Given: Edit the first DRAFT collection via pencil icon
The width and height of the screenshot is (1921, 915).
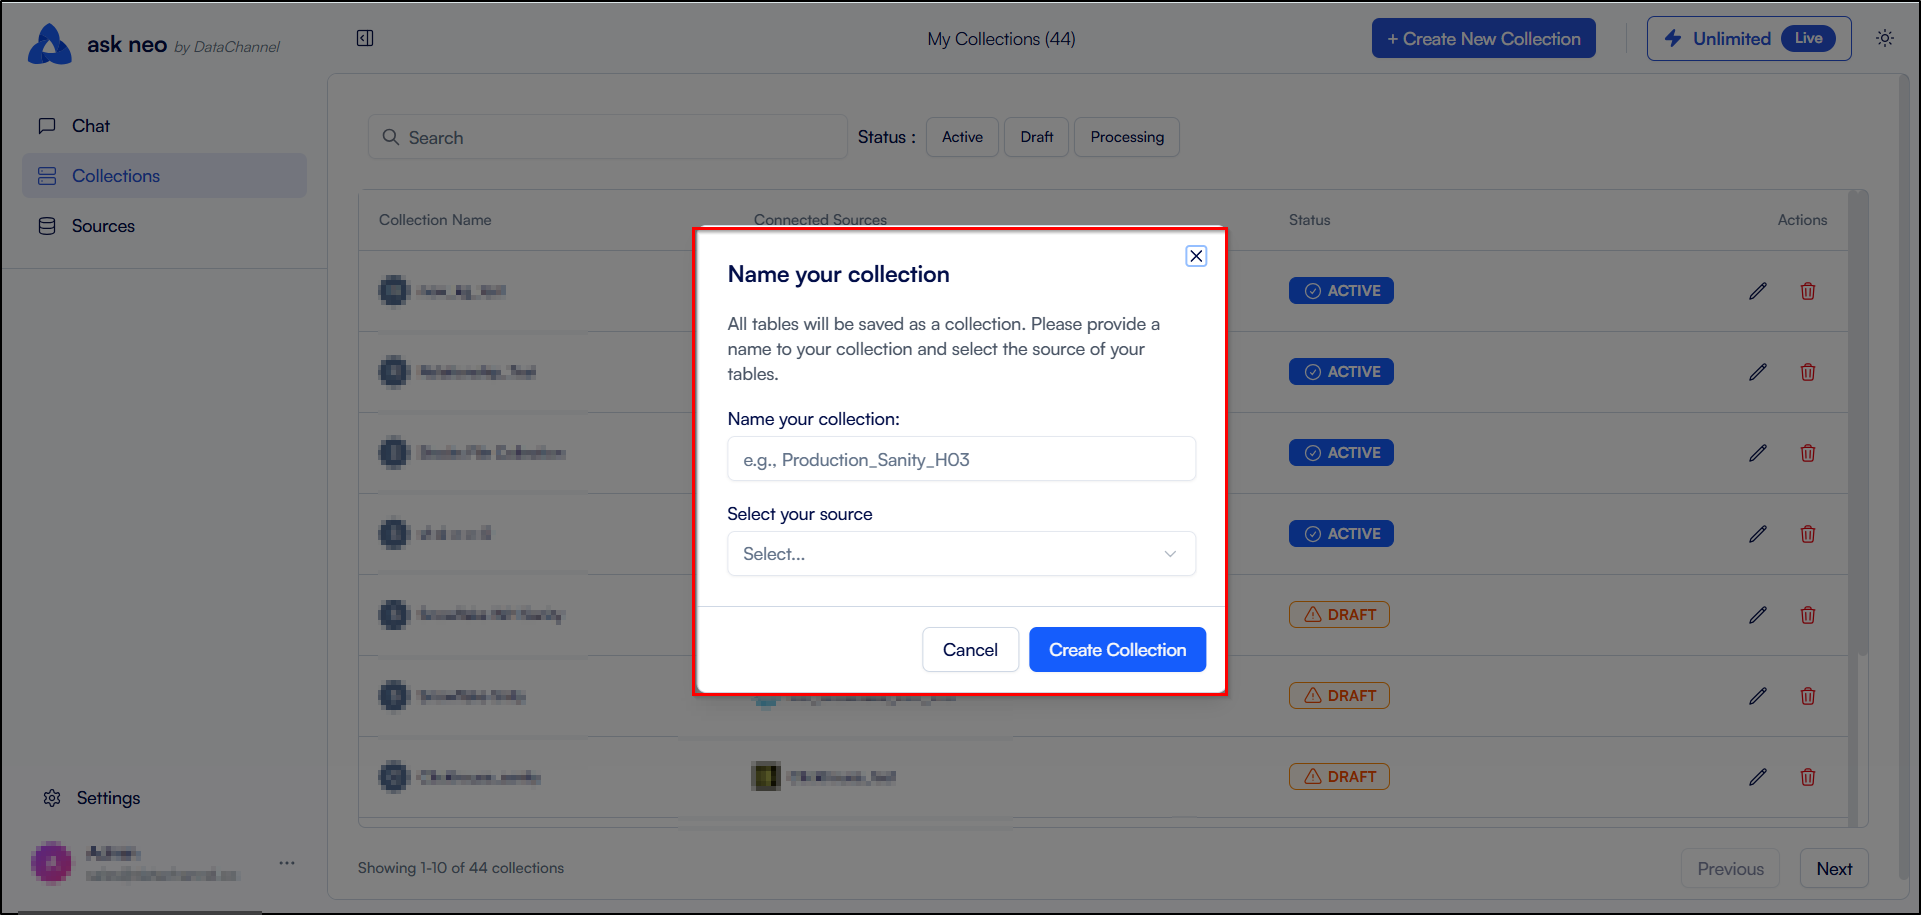Looking at the screenshot, I should pos(1758,615).
